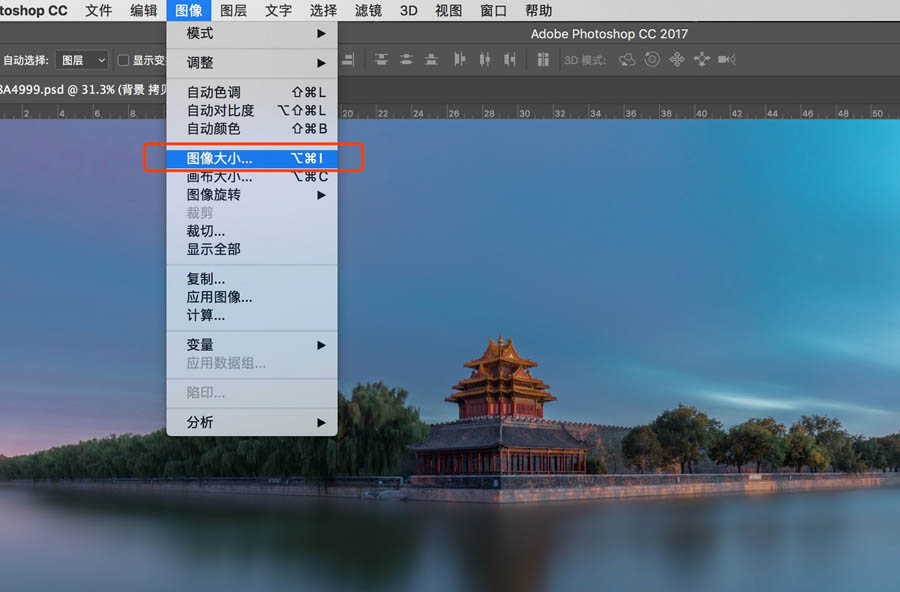Click the align right edges icon
The width and height of the screenshot is (900, 592).
point(348,60)
